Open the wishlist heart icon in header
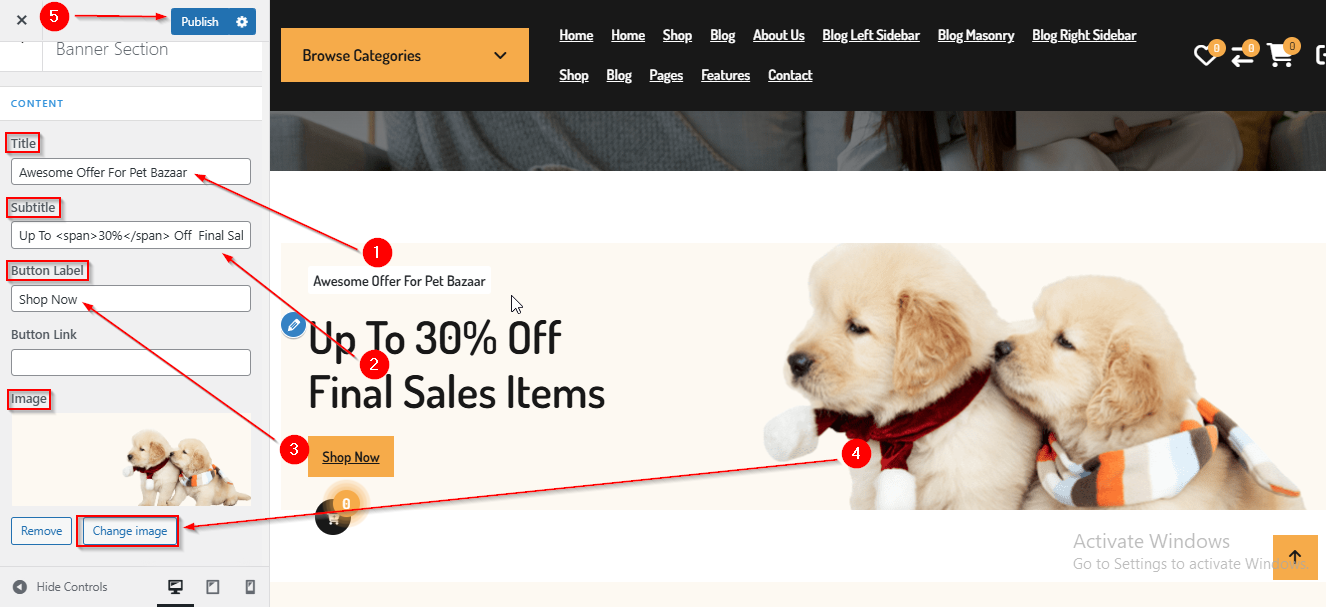 (x=1206, y=56)
